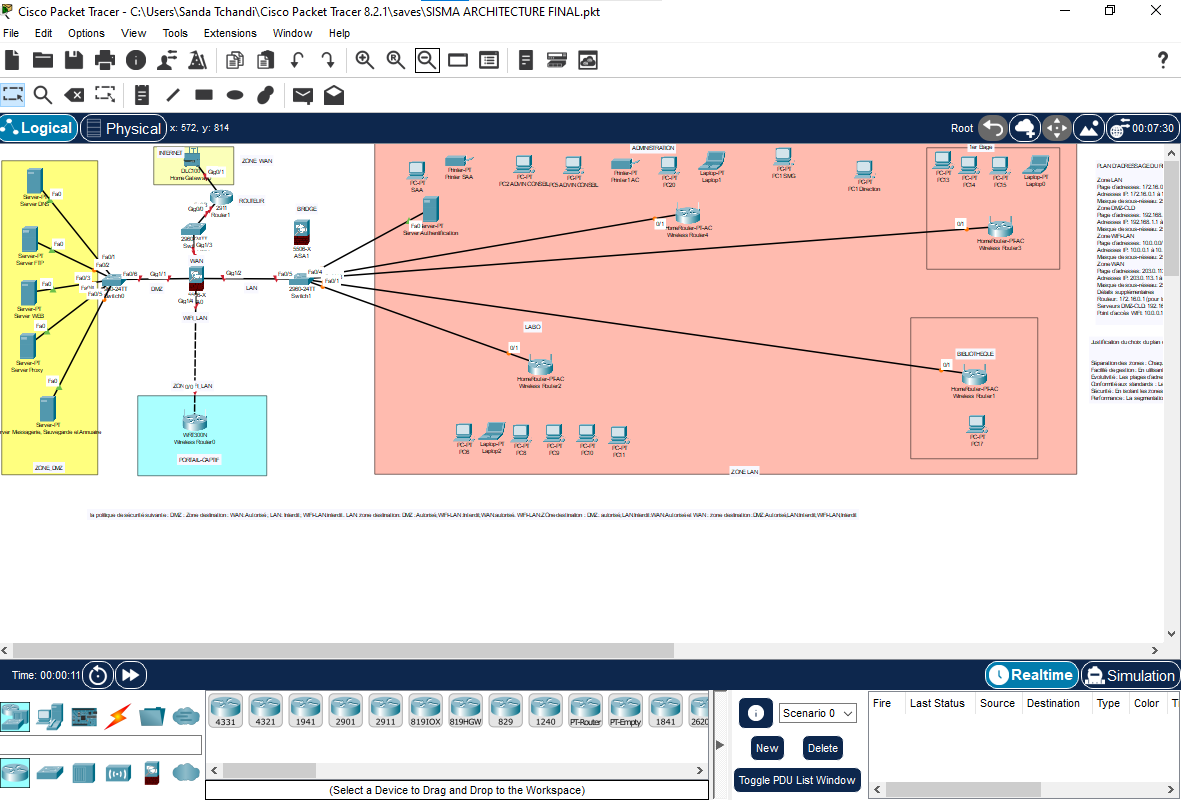
Task: Select the Connections lightning bolt category
Action: pyautogui.click(x=117, y=716)
